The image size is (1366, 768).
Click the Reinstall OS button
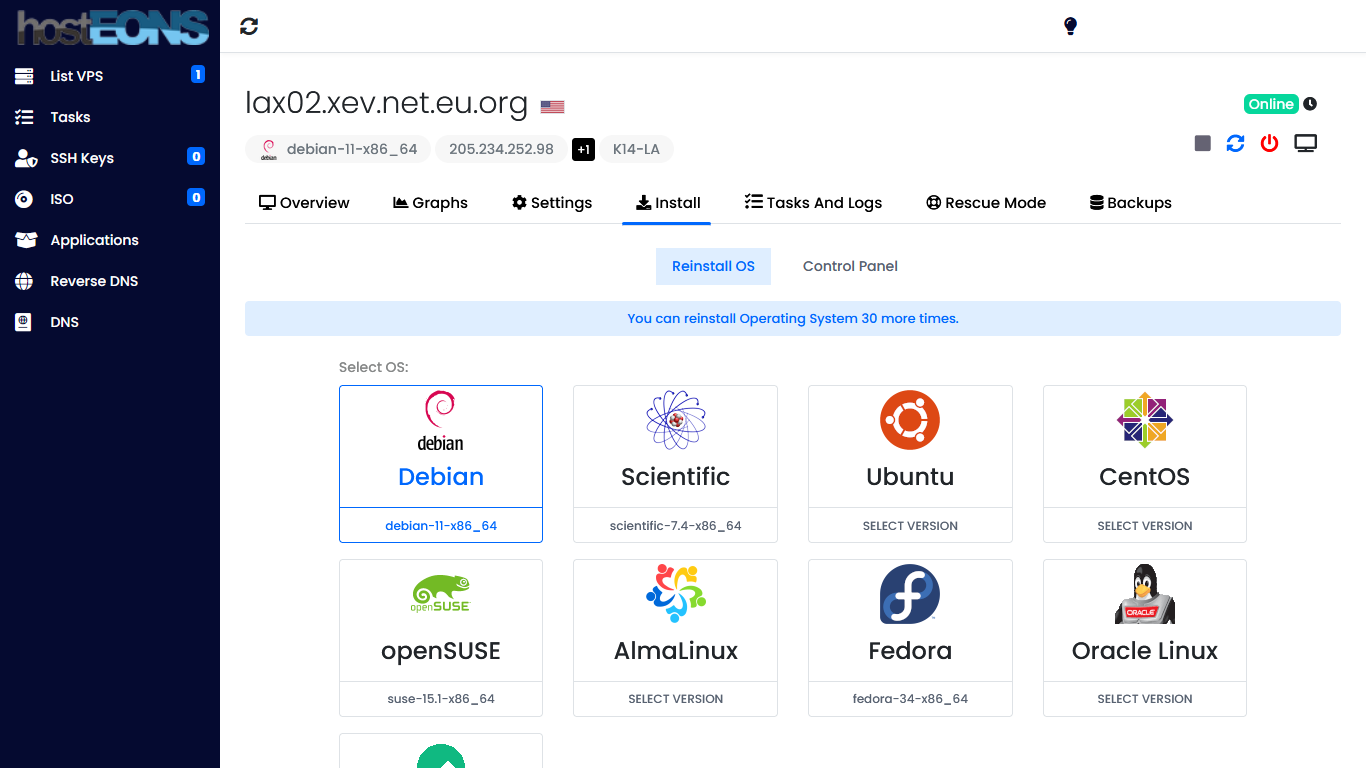713,266
